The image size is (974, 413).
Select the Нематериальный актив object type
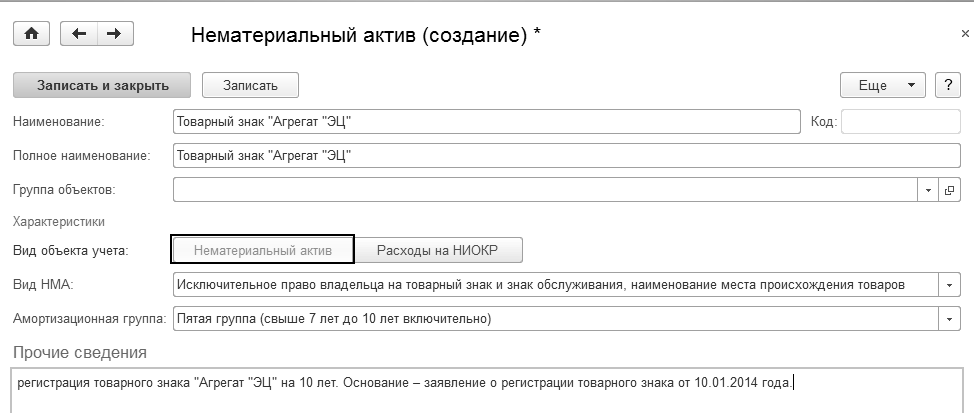(261, 249)
